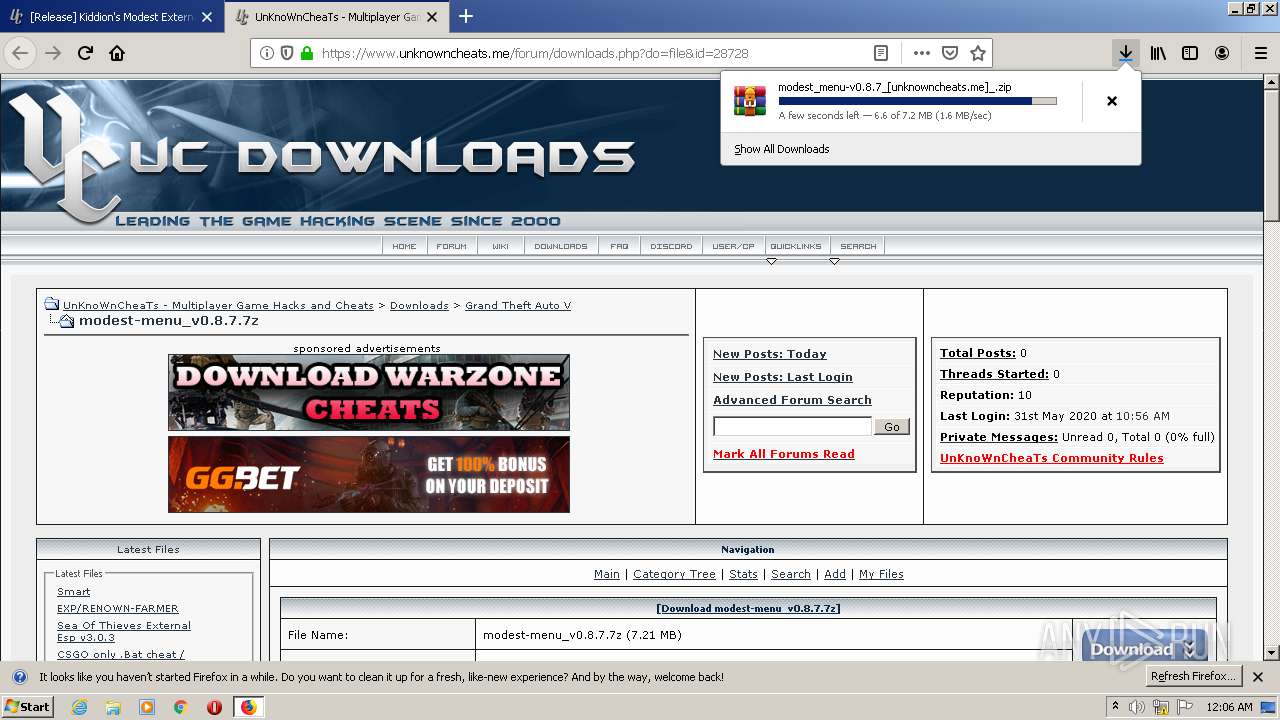Open a new tab with plus button
Viewport: 1280px width, 720px height.
coord(466,16)
